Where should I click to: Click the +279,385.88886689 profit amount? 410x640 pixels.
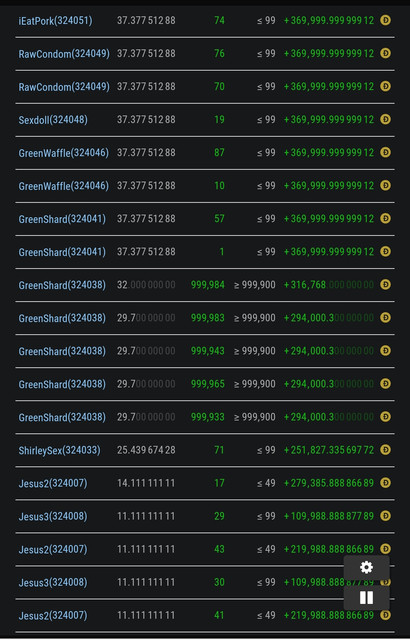pos(329,483)
